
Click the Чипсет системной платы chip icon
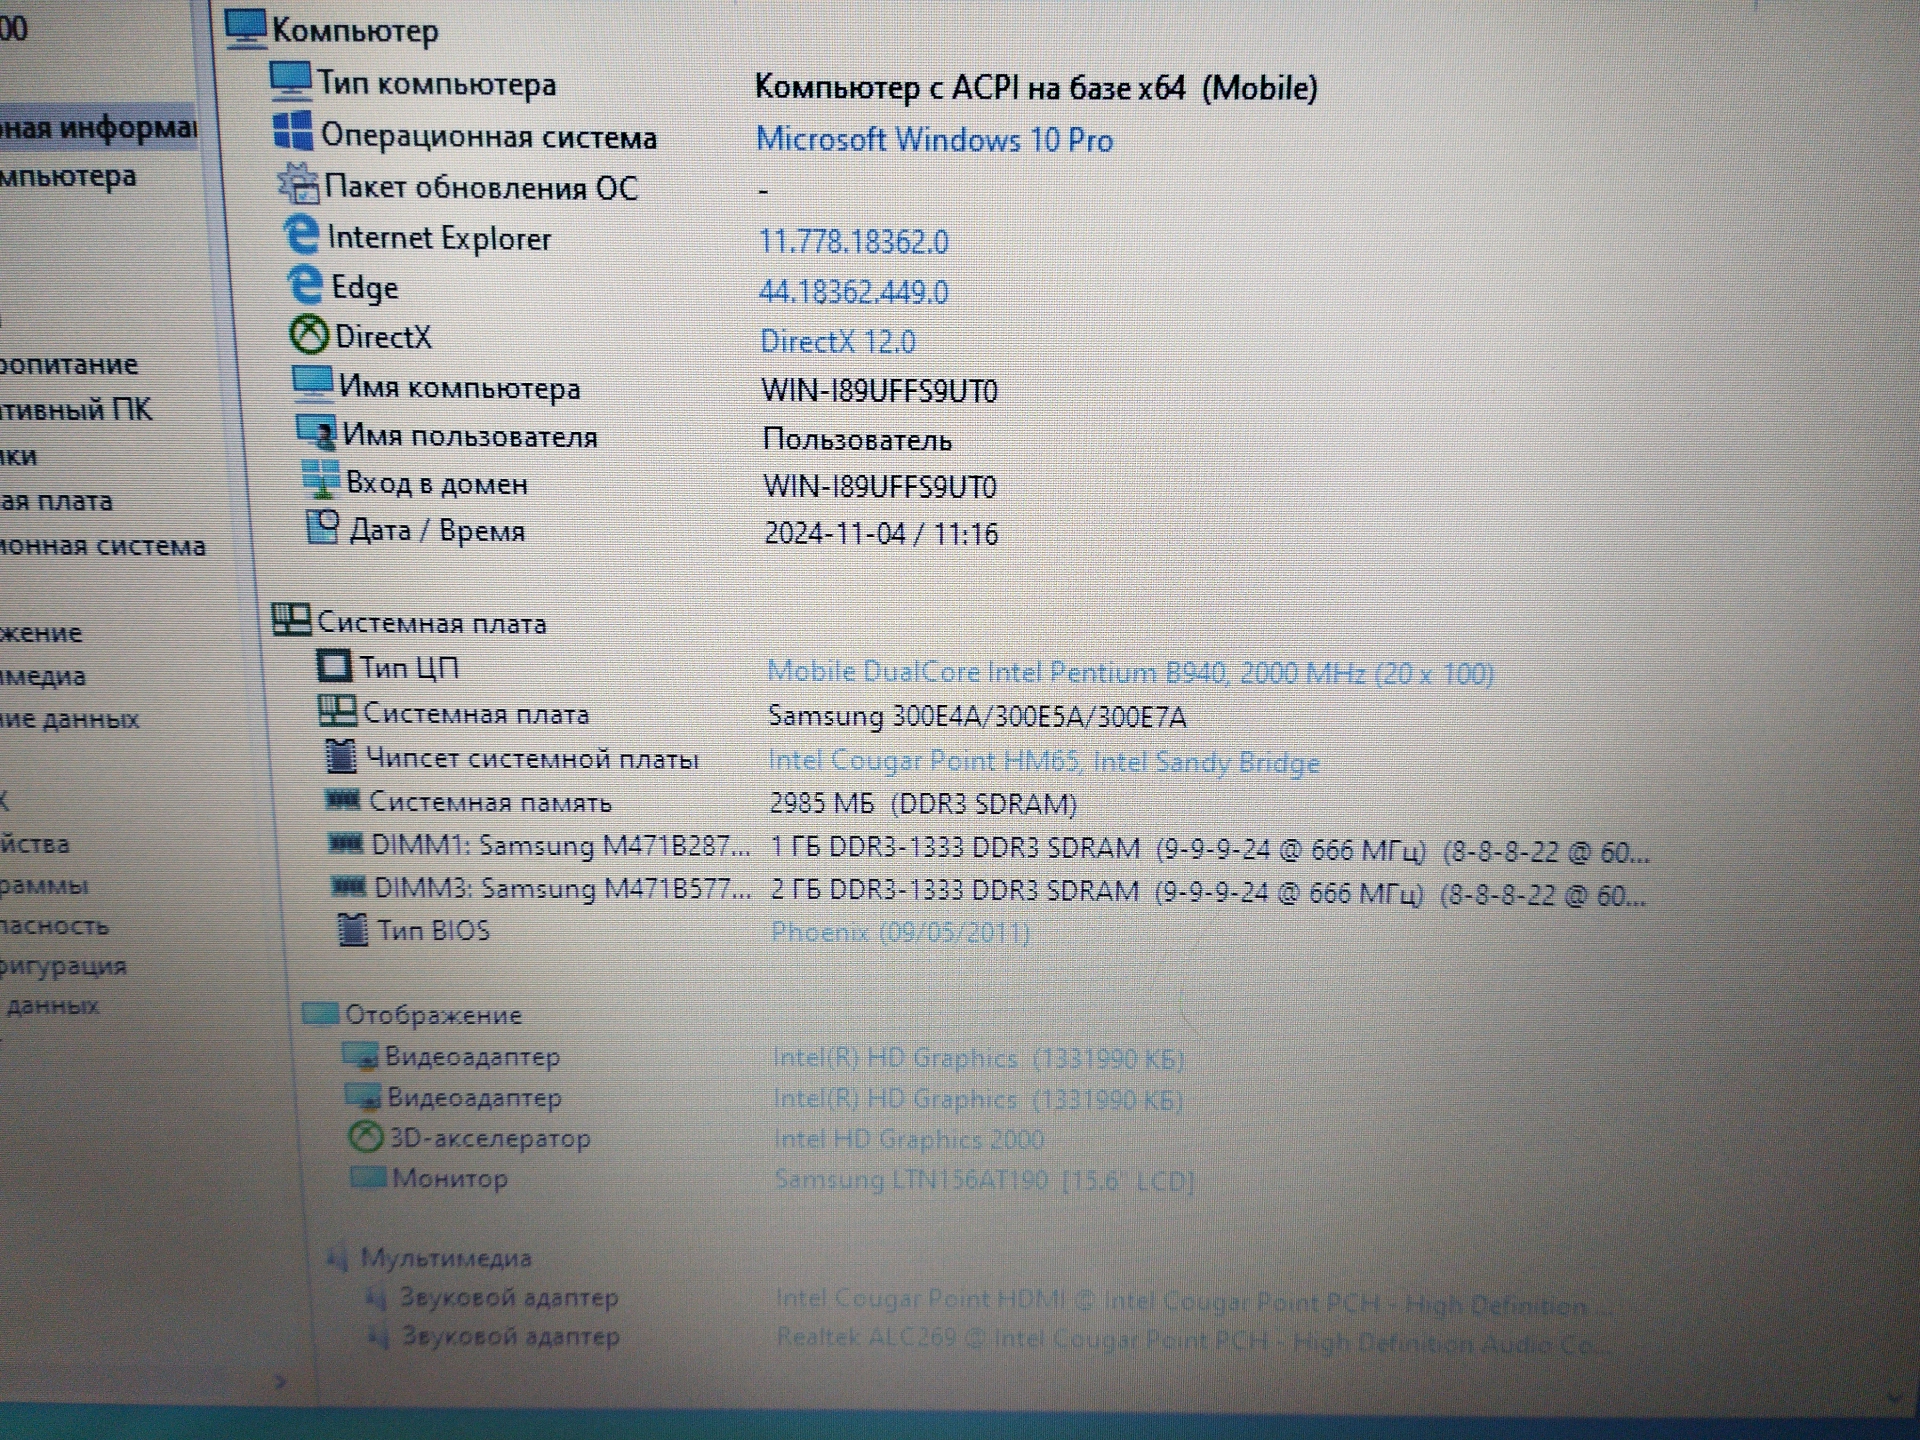pyautogui.click(x=341, y=756)
